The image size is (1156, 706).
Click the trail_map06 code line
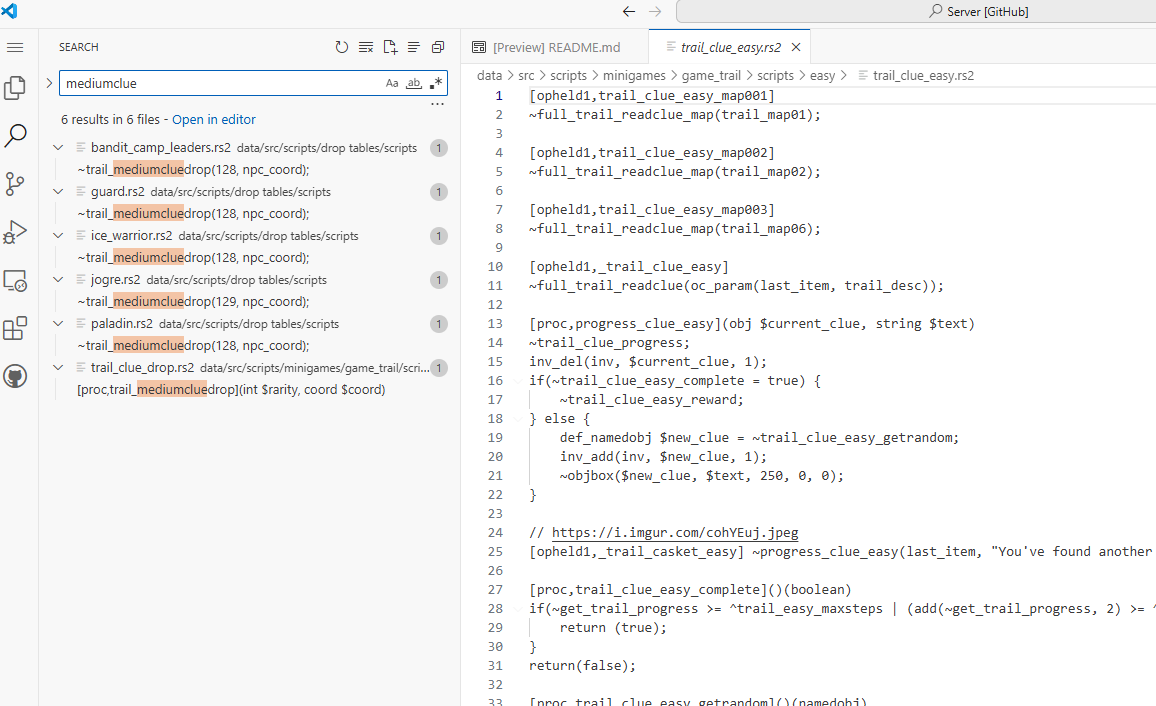click(x=675, y=228)
